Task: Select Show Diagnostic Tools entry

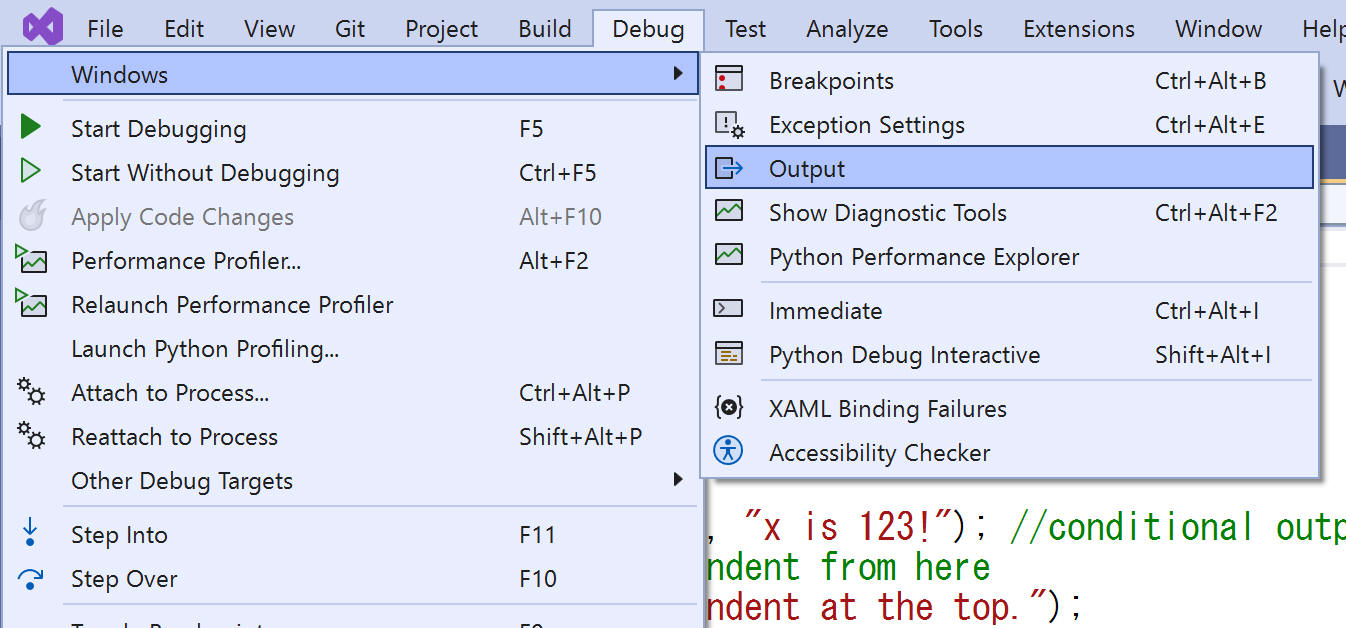Action: [x=1009, y=212]
